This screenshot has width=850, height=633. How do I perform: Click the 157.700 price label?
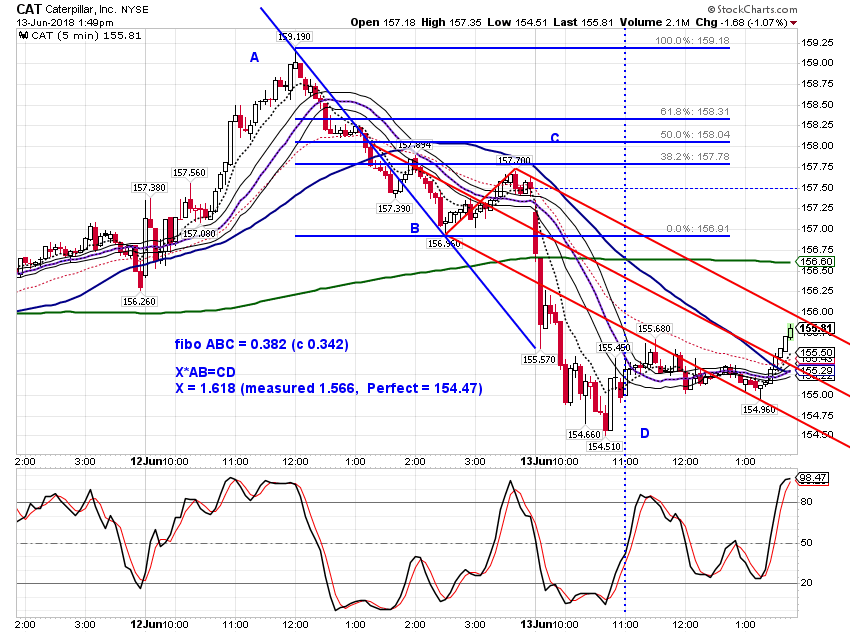coord(514,160)
